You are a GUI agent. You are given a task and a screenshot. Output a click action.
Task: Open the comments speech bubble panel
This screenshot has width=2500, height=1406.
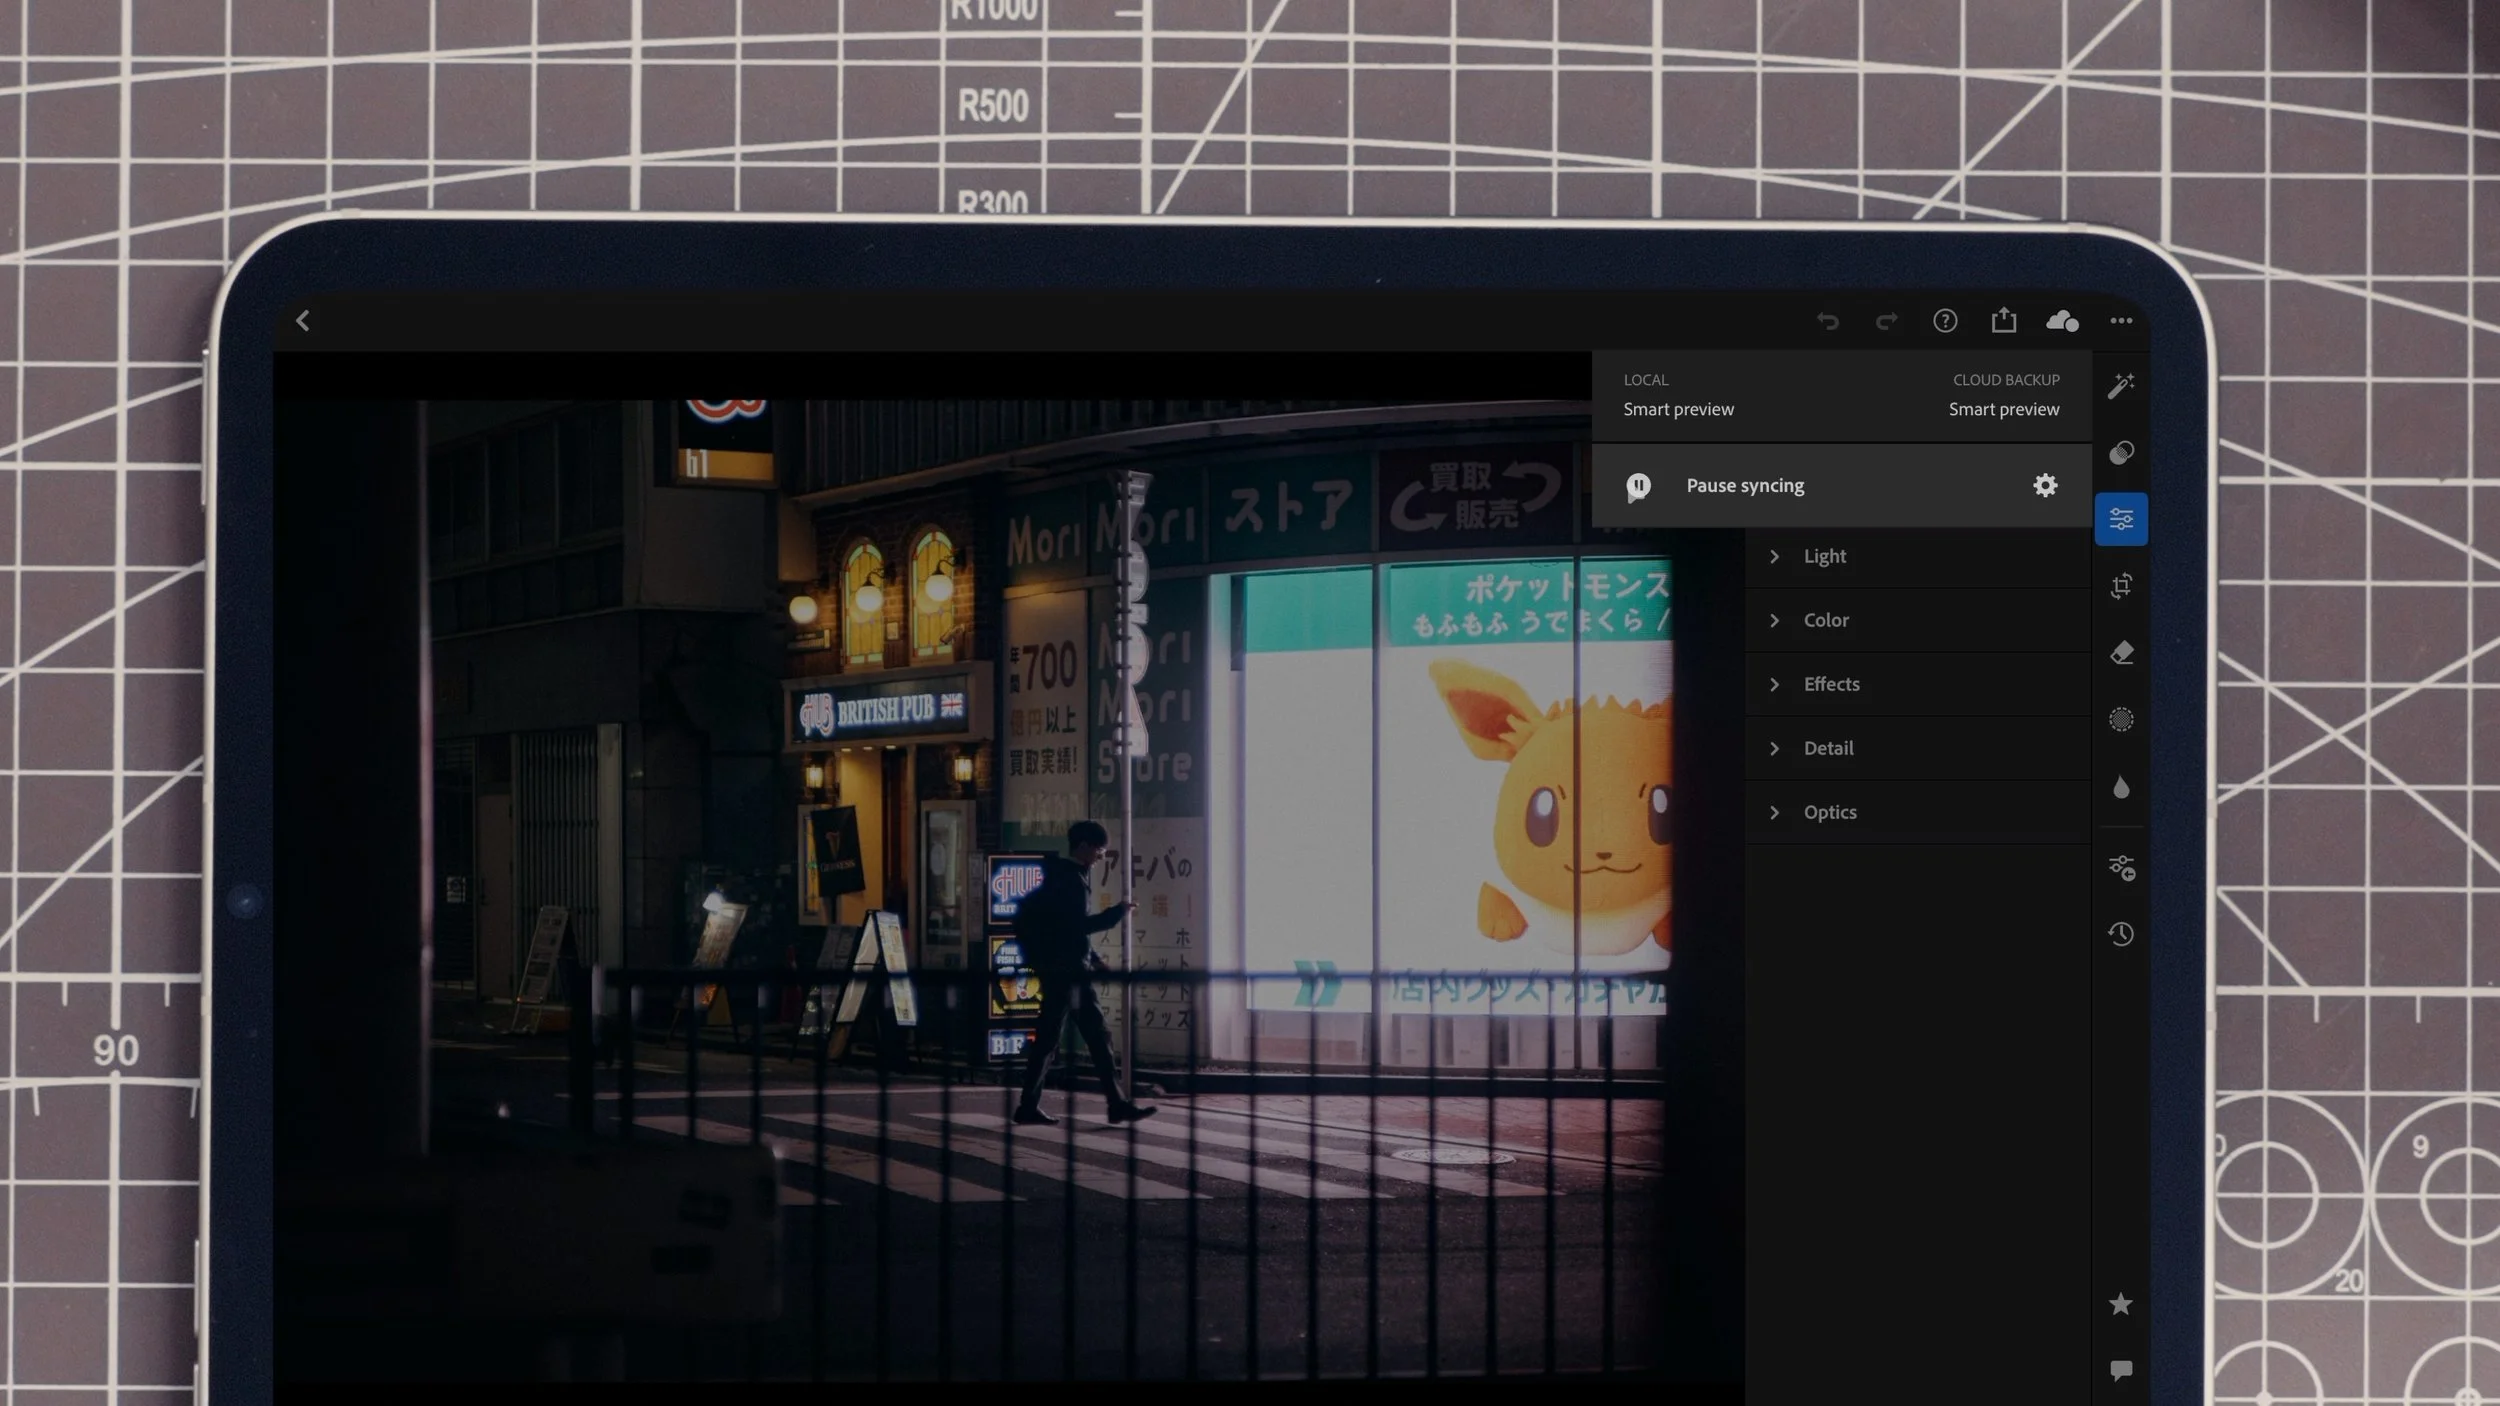pos(2121,1370)
